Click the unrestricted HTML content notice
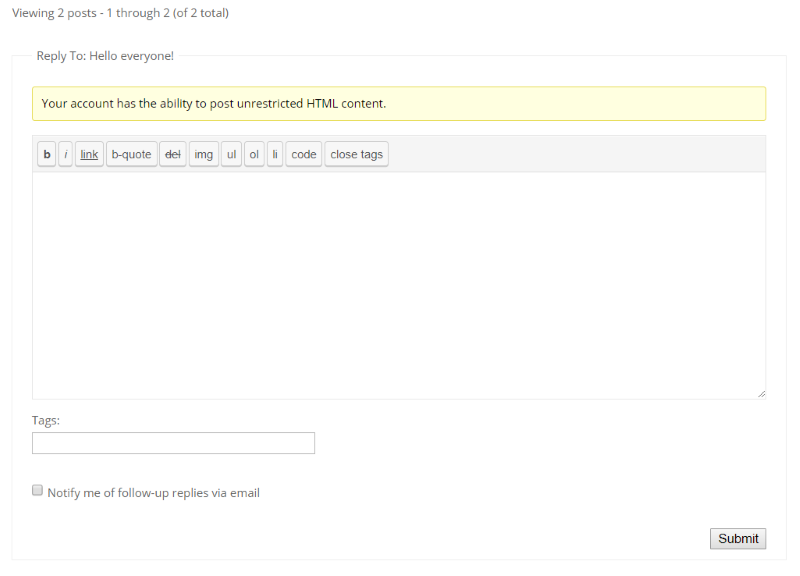The width and height of the screenshot is (800, 576). 399,104
